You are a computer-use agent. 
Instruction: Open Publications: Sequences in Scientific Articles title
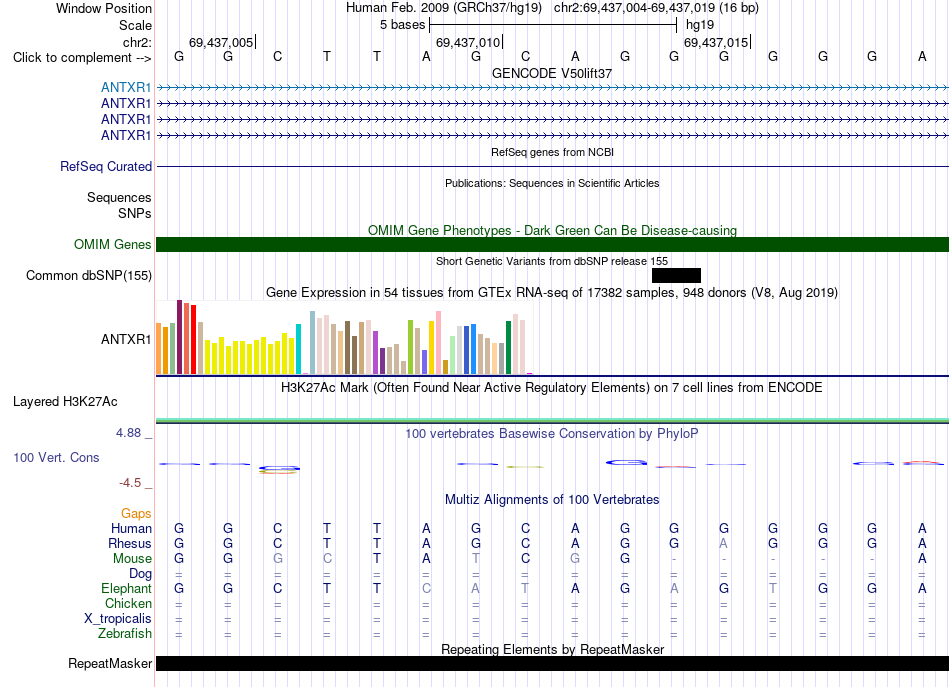click(x=552, y=183)
